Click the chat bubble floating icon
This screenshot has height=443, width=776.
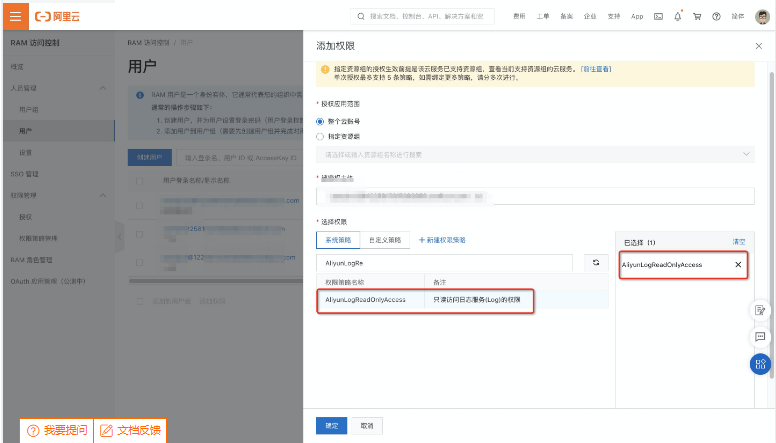click(x=760, y=337)
